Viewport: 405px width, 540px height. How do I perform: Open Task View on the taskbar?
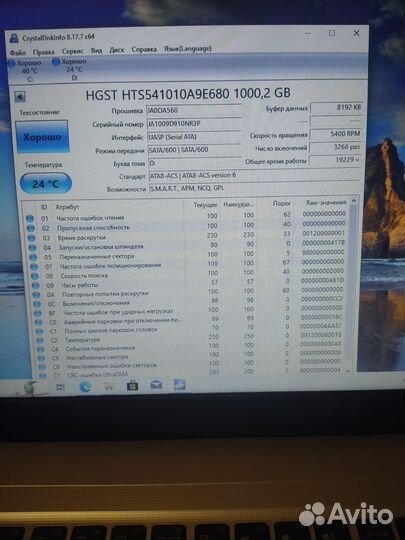point(60,387)
